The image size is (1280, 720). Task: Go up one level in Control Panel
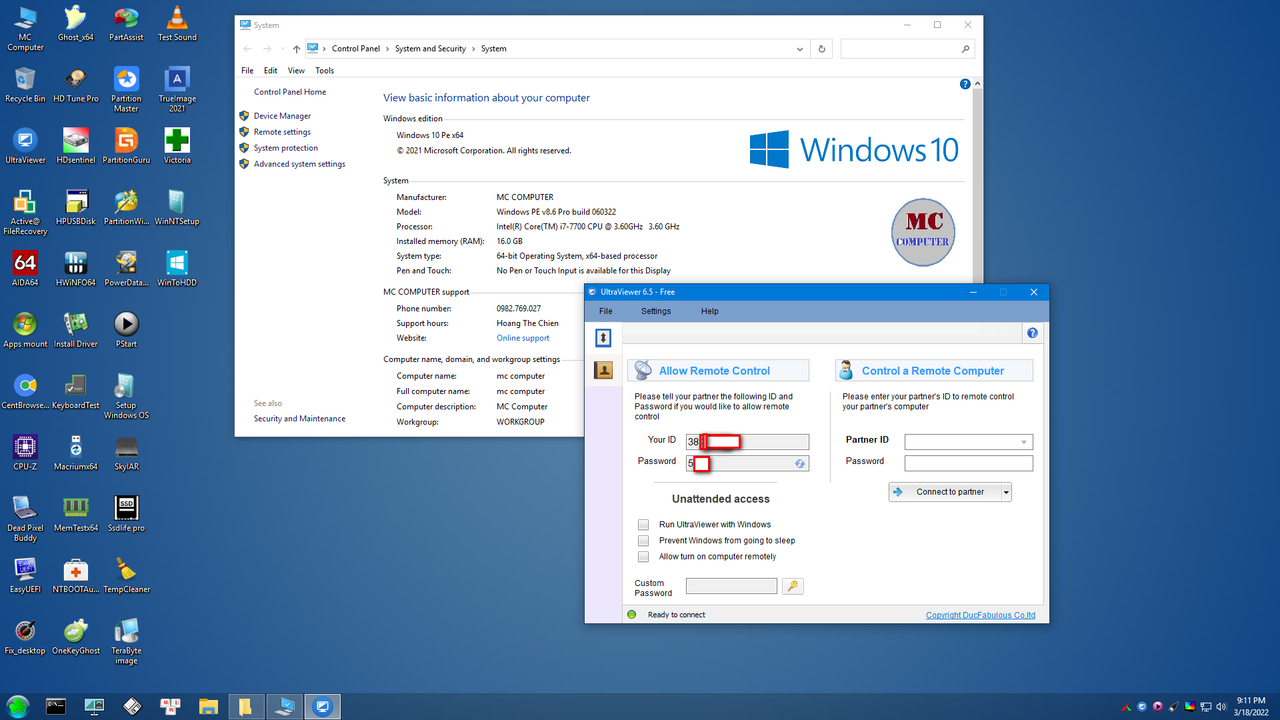[296, 48]
